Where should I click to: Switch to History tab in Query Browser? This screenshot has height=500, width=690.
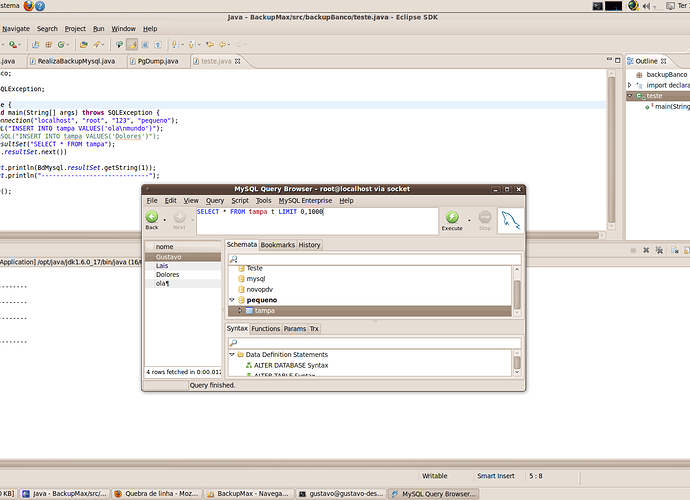(x=309, y=245)
